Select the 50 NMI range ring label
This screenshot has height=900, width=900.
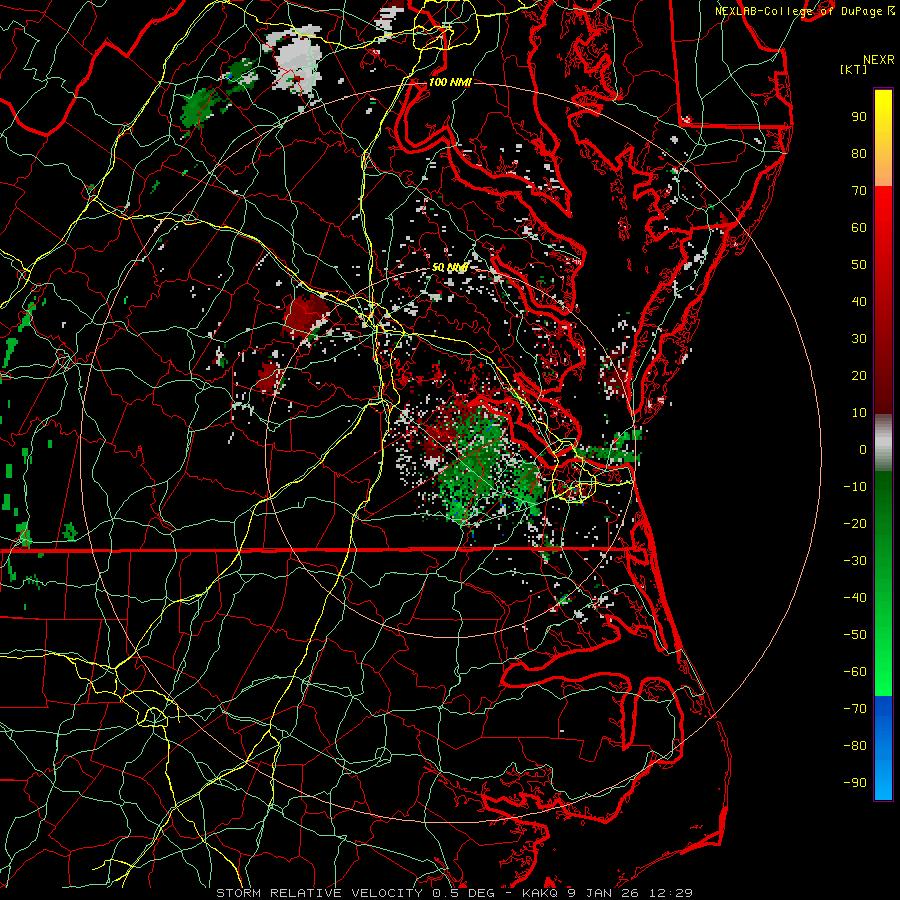449,267
